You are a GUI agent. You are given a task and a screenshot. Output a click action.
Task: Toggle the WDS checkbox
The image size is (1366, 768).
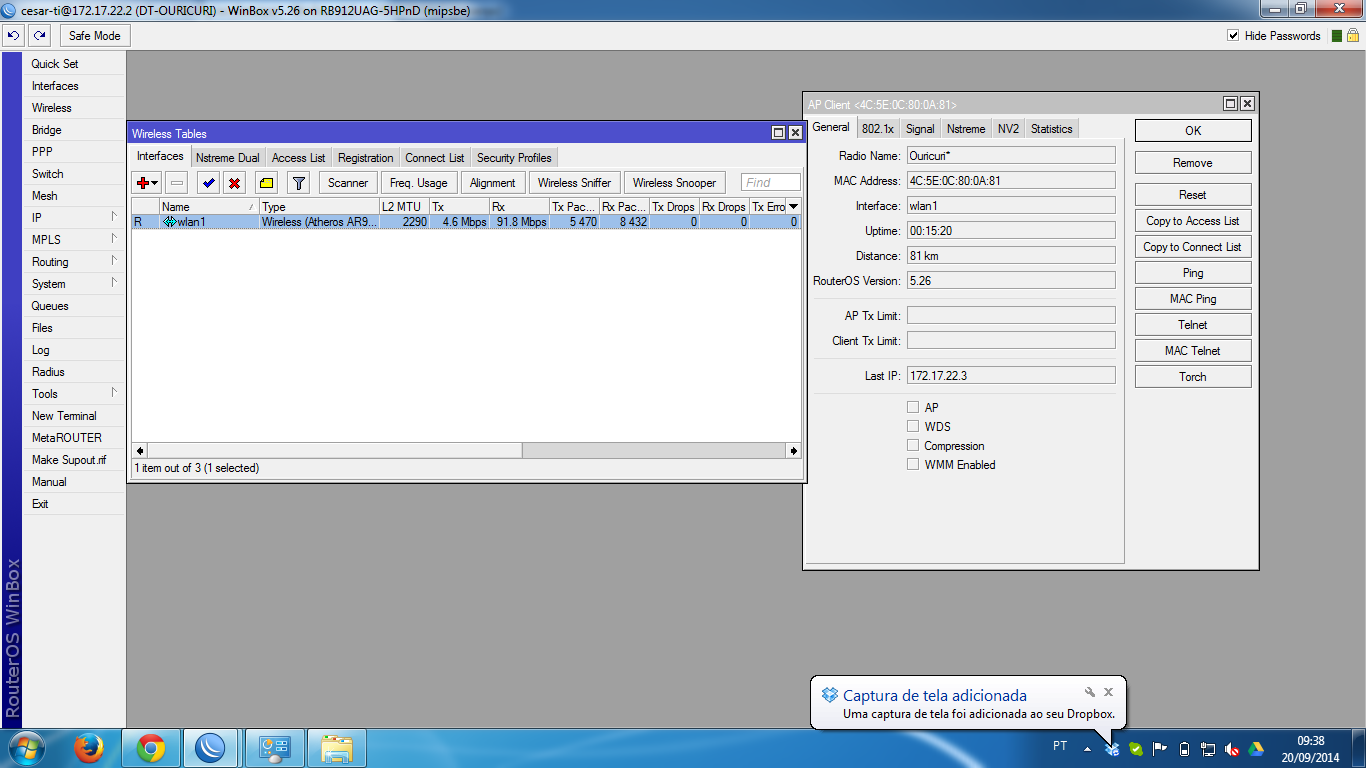tap(913, 426)
